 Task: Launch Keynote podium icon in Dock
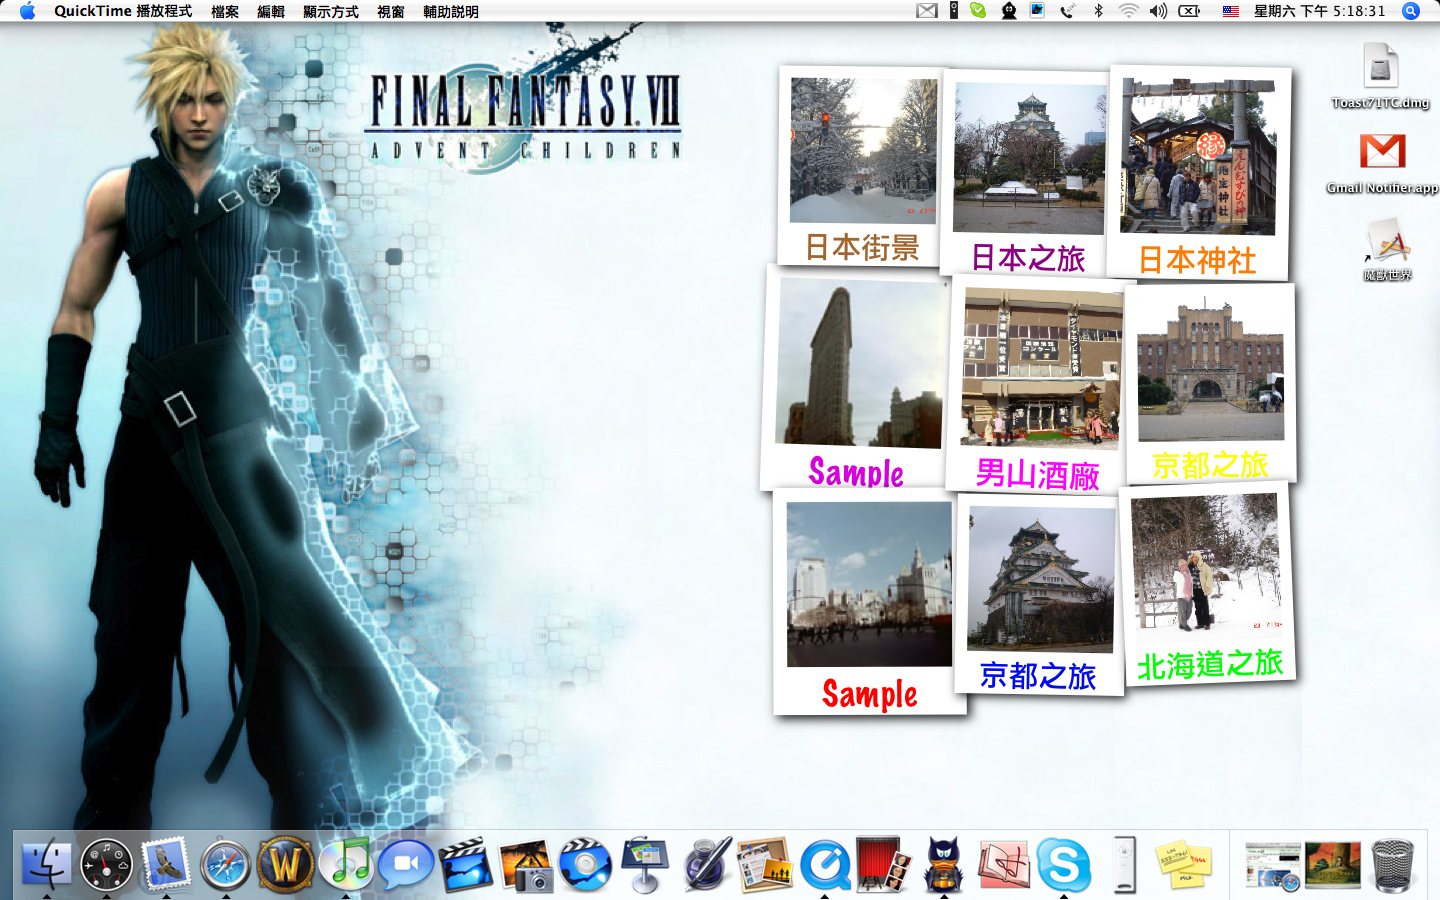coord(645,864)
